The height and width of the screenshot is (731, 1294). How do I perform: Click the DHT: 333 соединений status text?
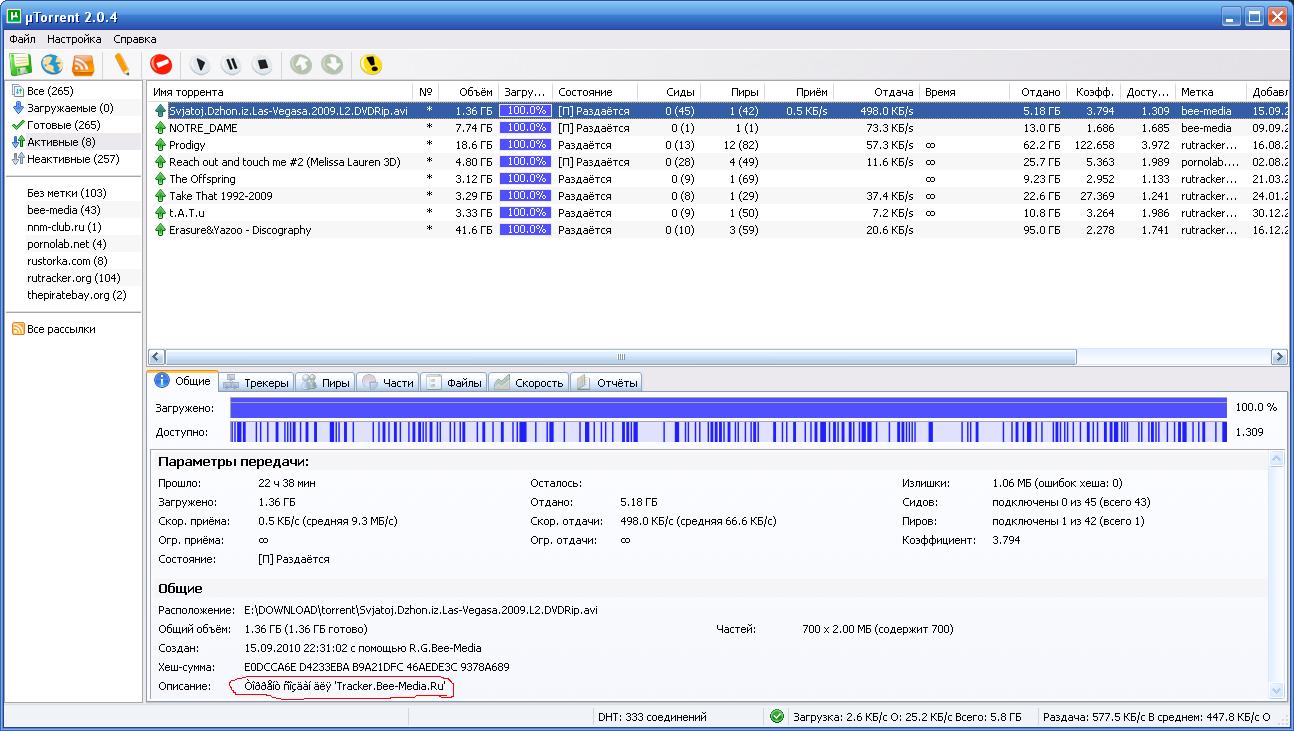652,717
